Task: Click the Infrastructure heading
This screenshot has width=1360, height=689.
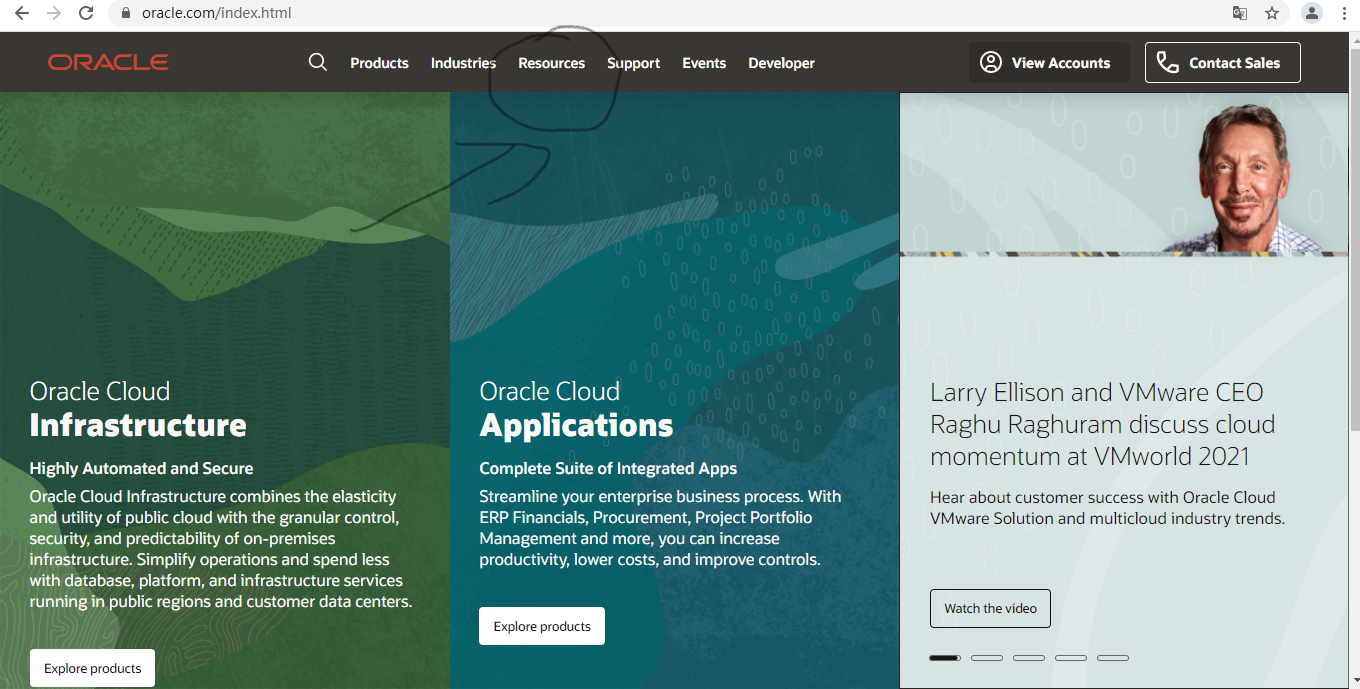Action: 138,425
